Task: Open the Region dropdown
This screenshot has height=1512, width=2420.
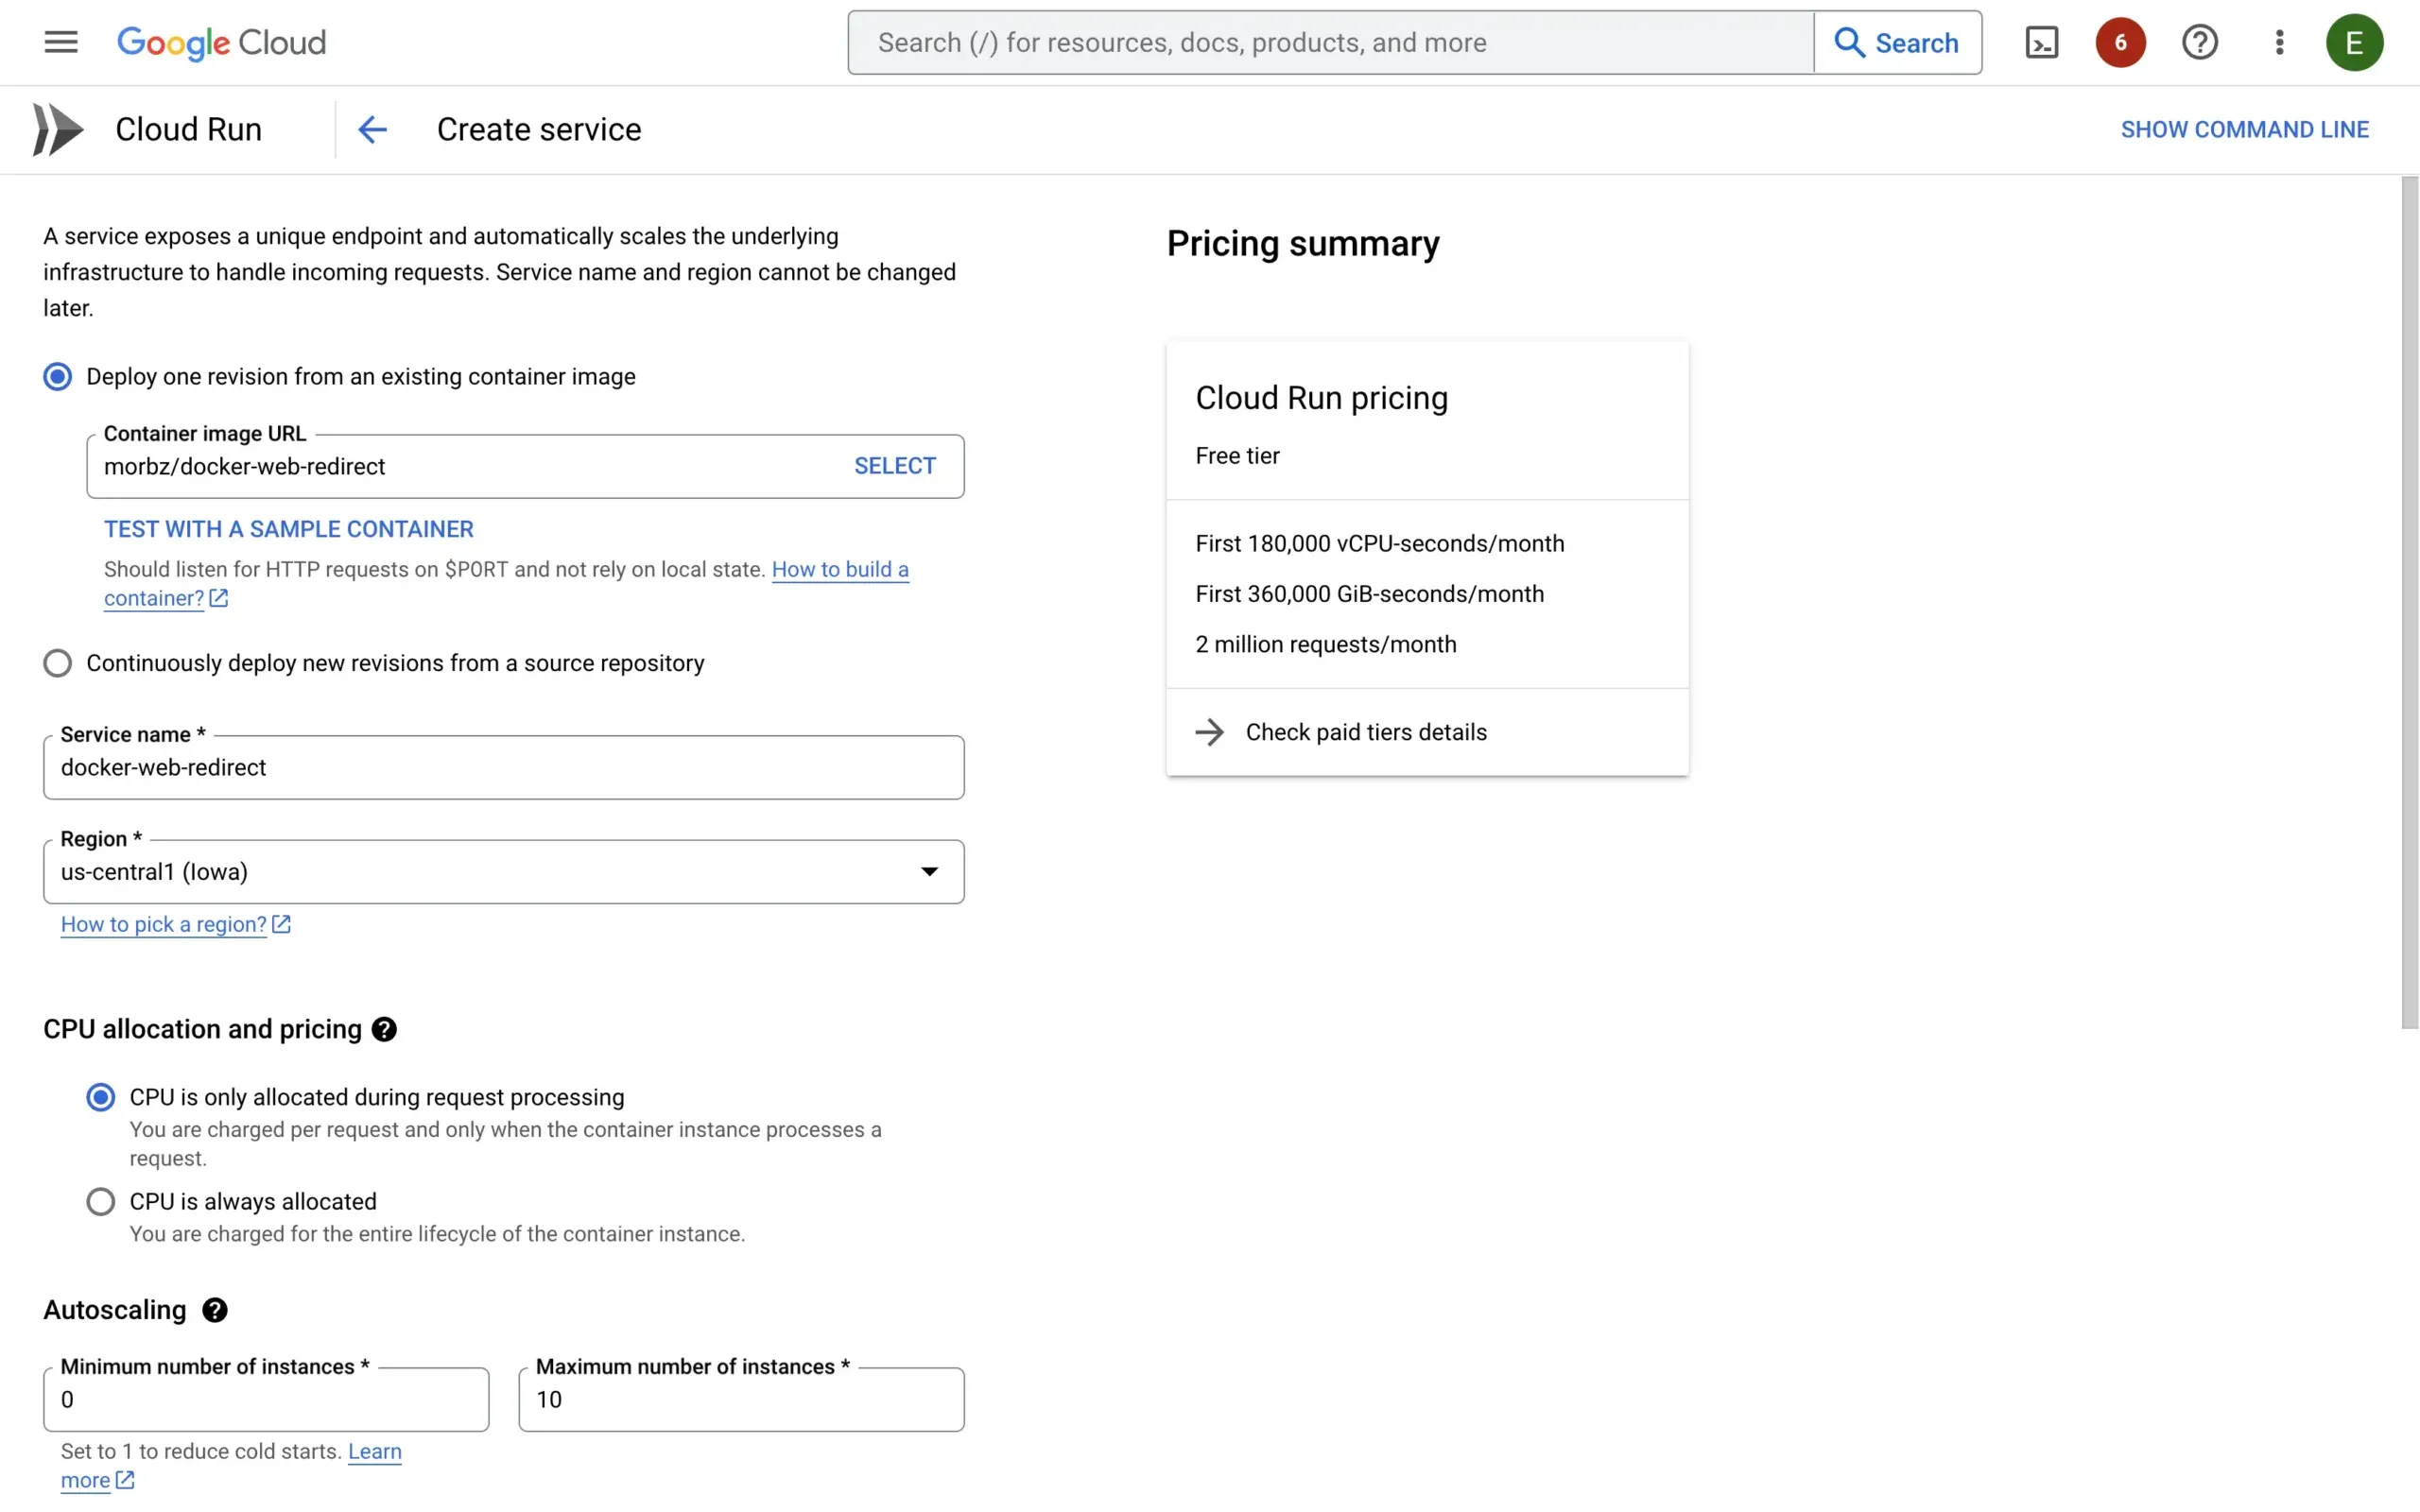Action: point(931,871)
